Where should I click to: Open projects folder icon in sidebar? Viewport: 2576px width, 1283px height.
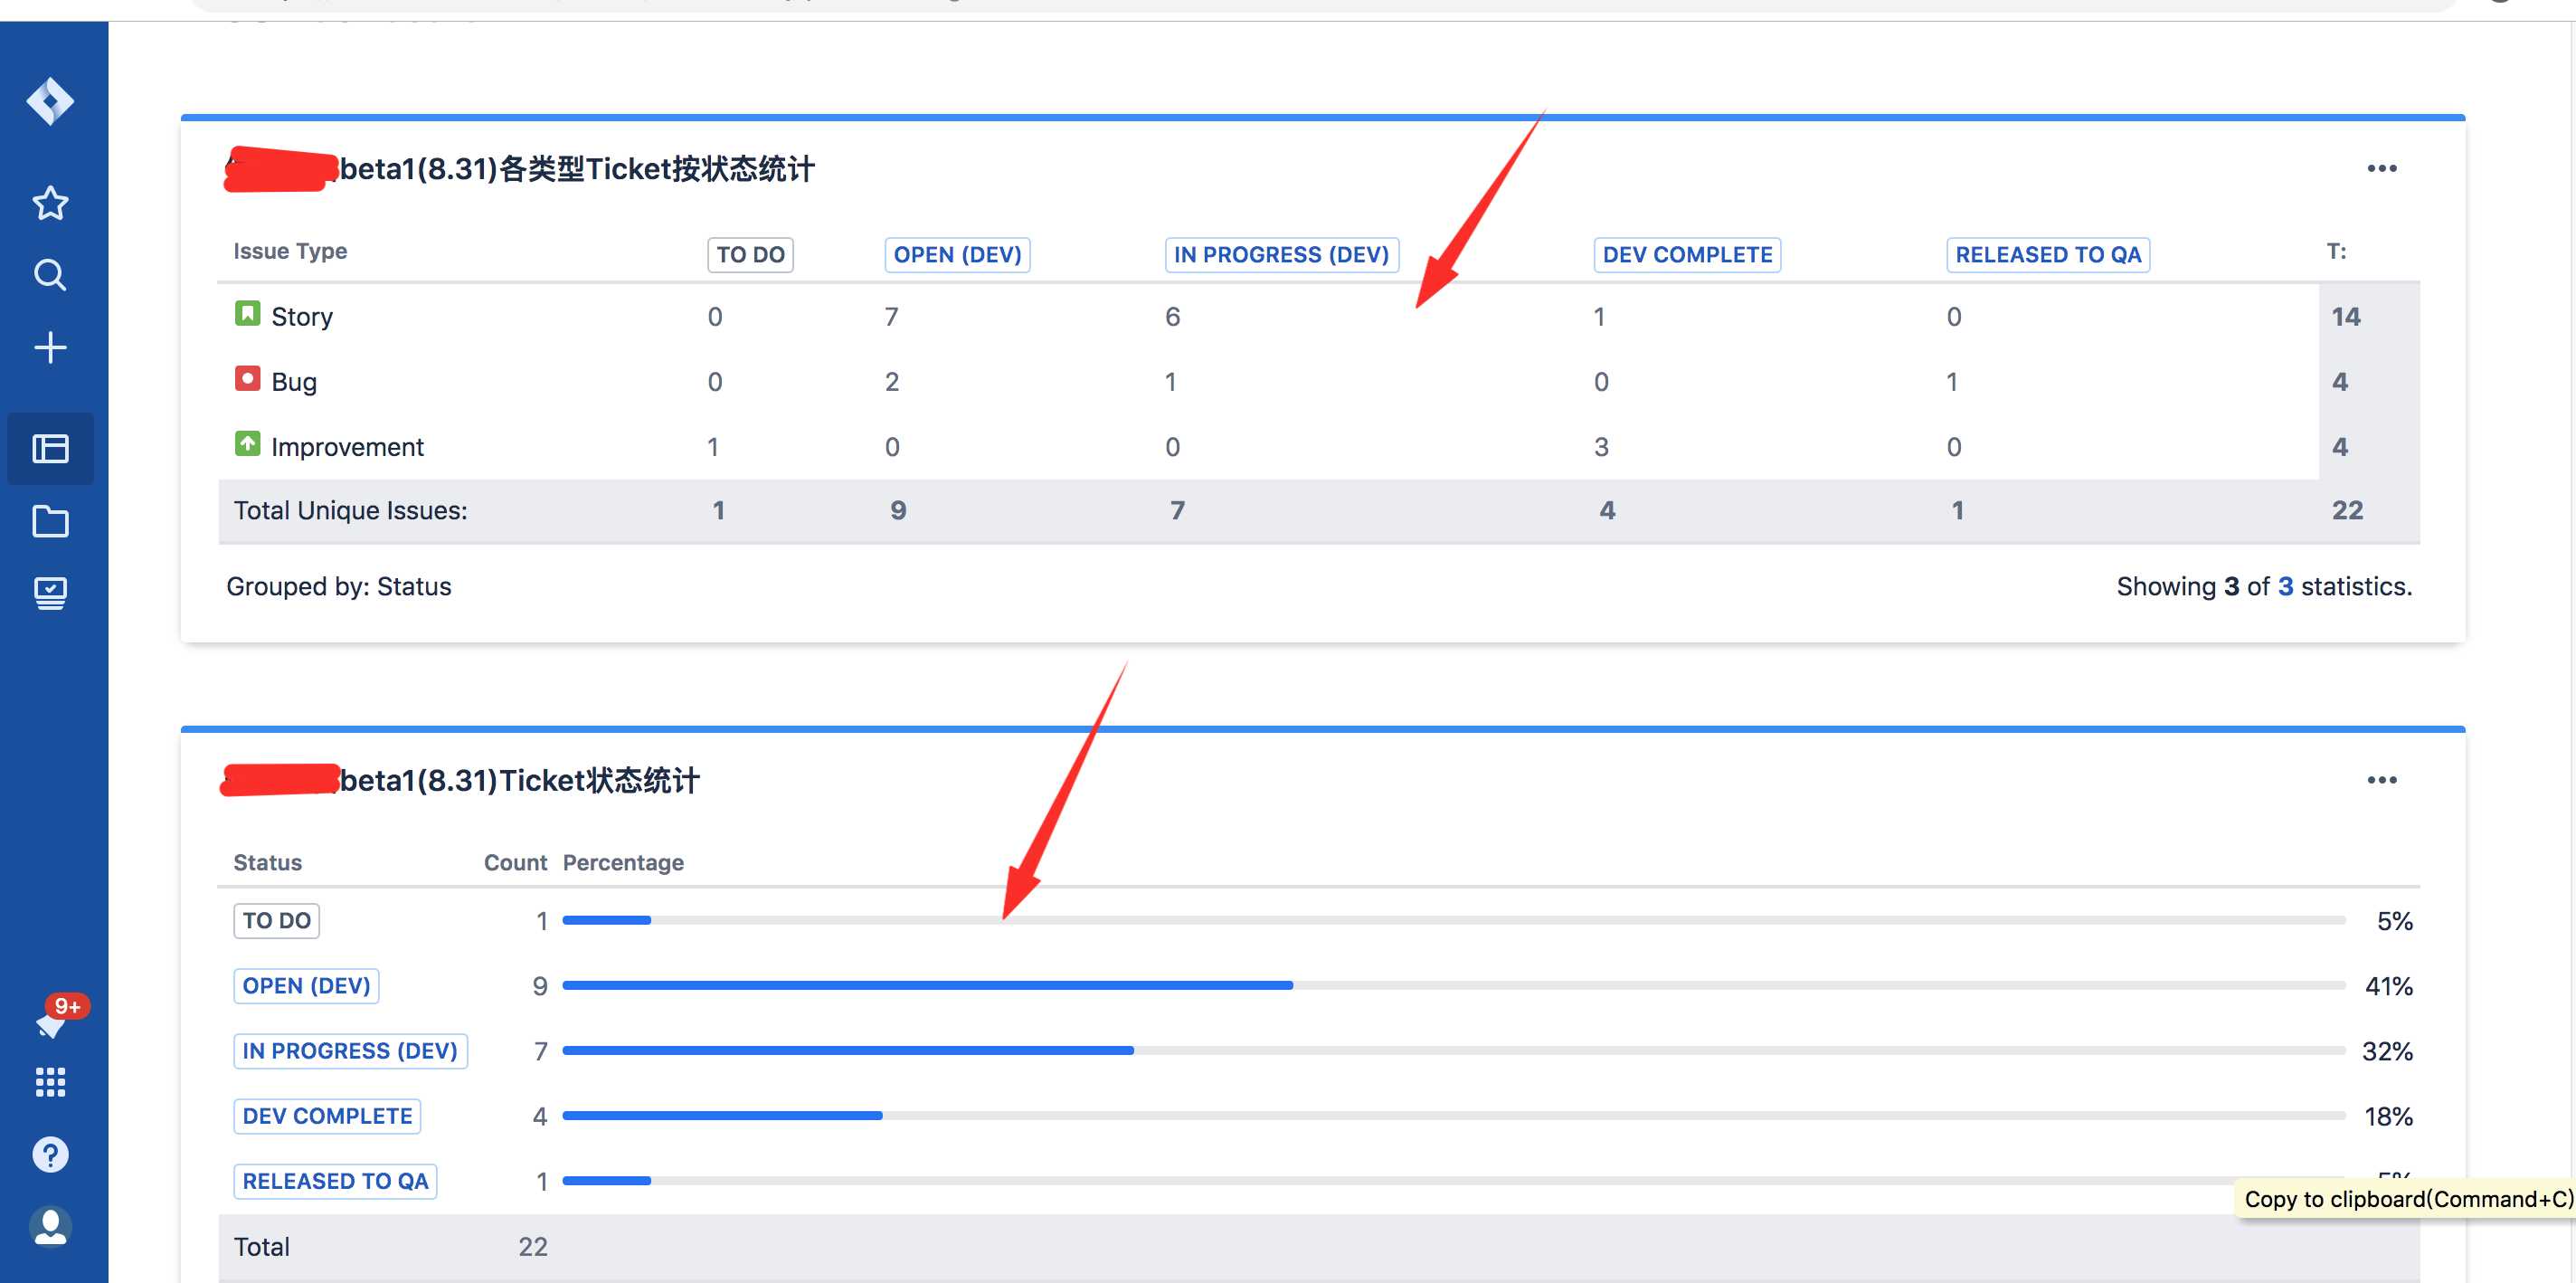coord(50,521)
